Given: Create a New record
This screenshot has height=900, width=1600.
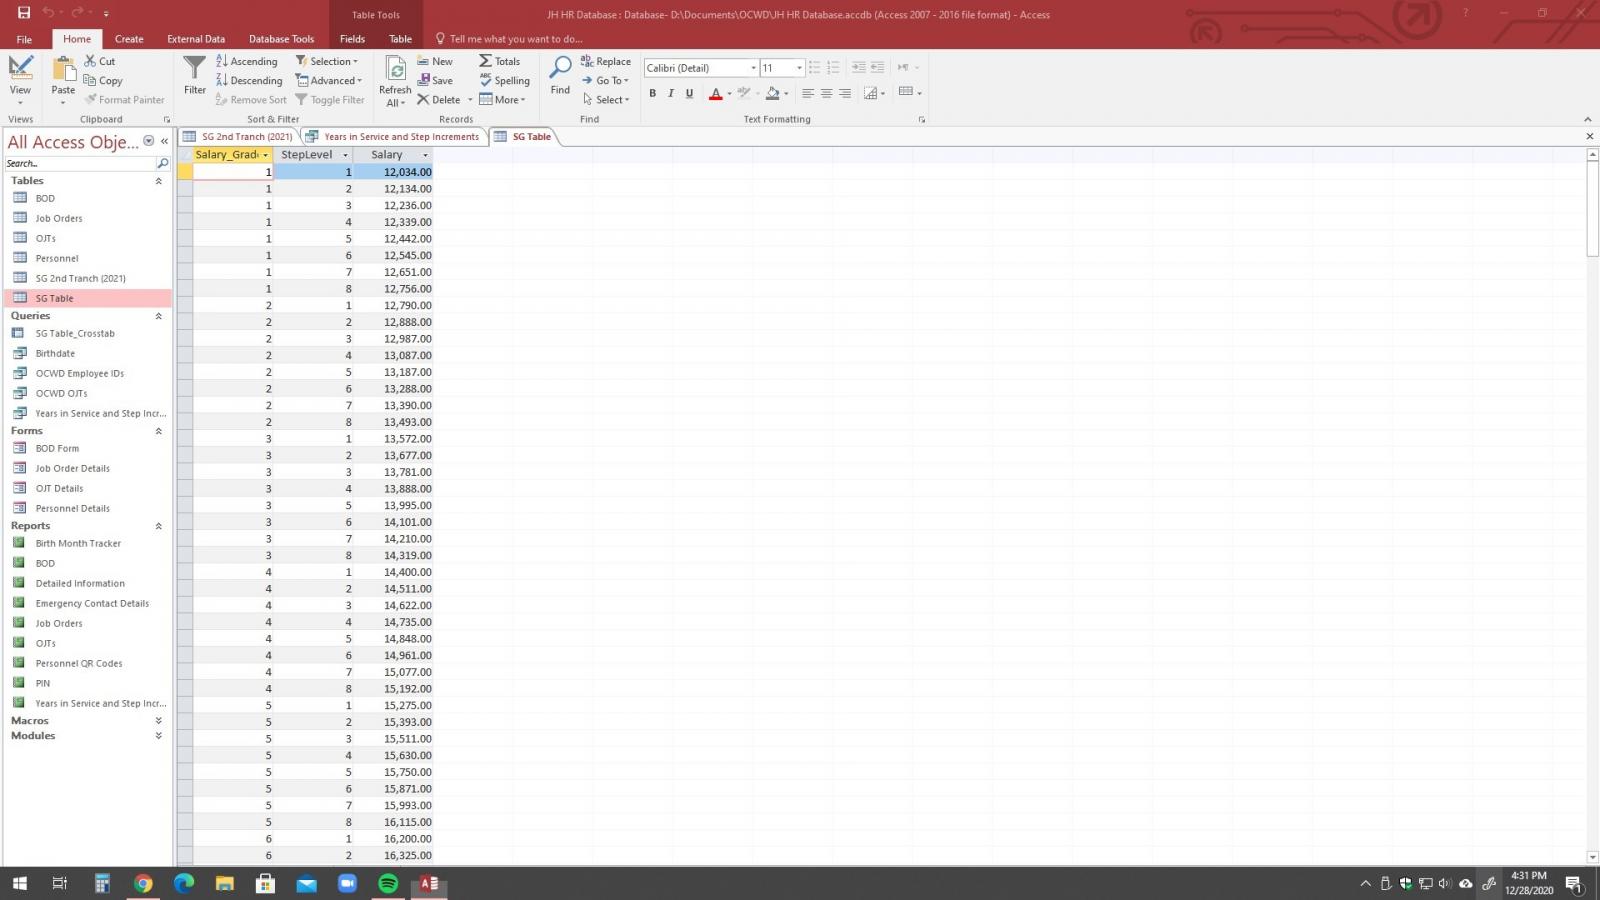Looking at the screenshot, I should (x=435, y=61).
